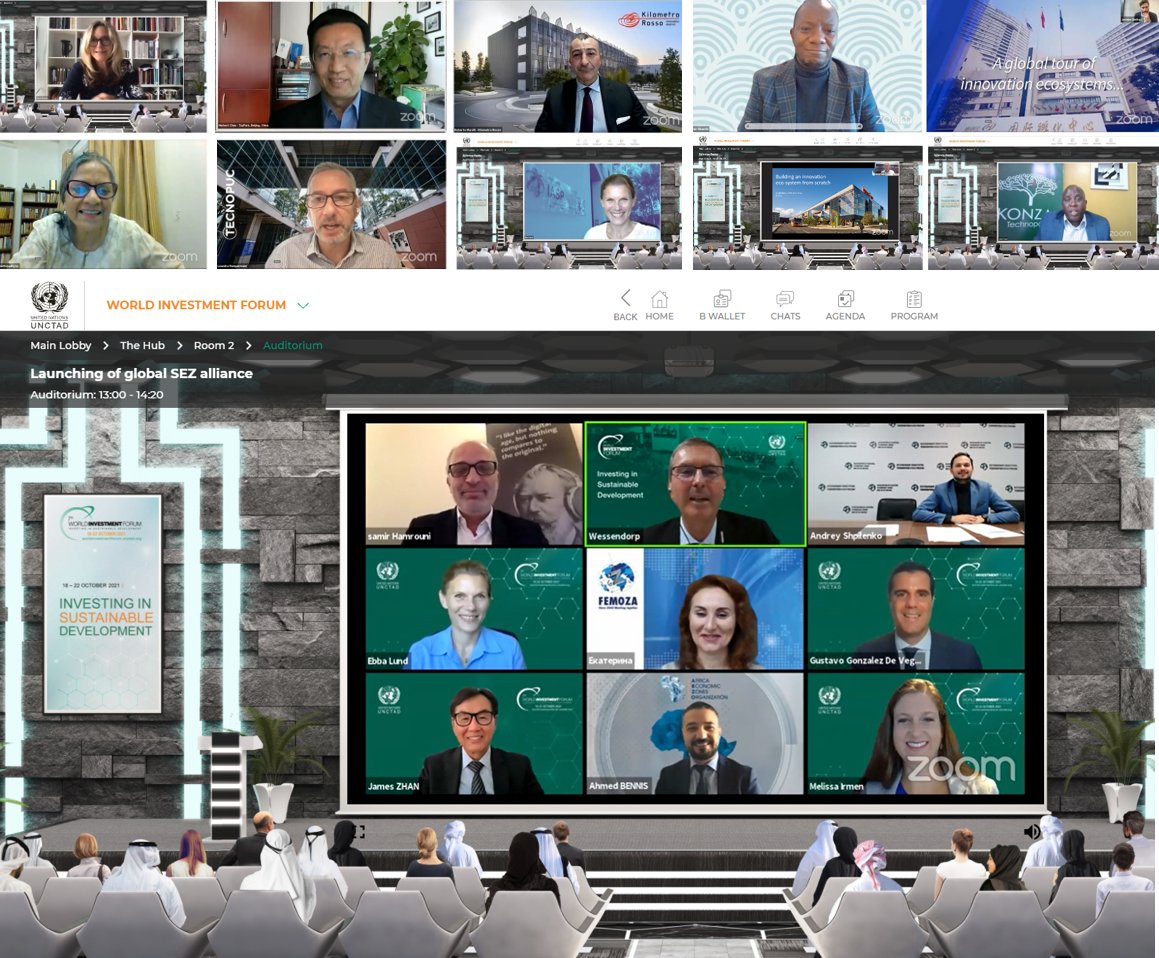The height and width of the screenshot is (958, 1159).
Task: Open the B Wallet icon
Action: coord(722,300)
